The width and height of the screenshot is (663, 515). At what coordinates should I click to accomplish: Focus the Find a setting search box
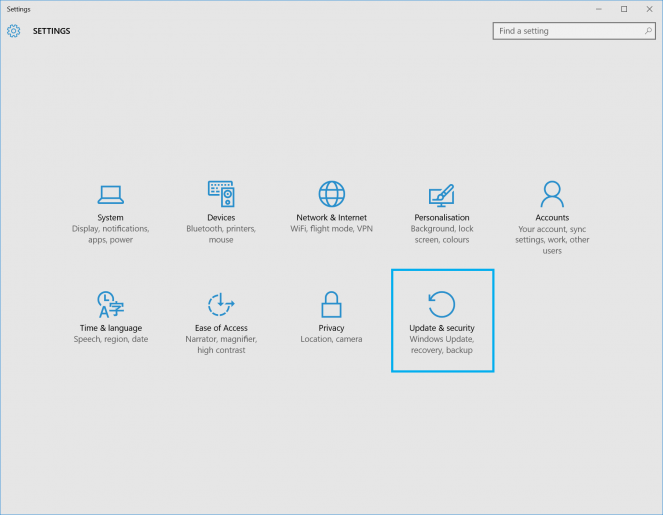click(x=574, y=31)
